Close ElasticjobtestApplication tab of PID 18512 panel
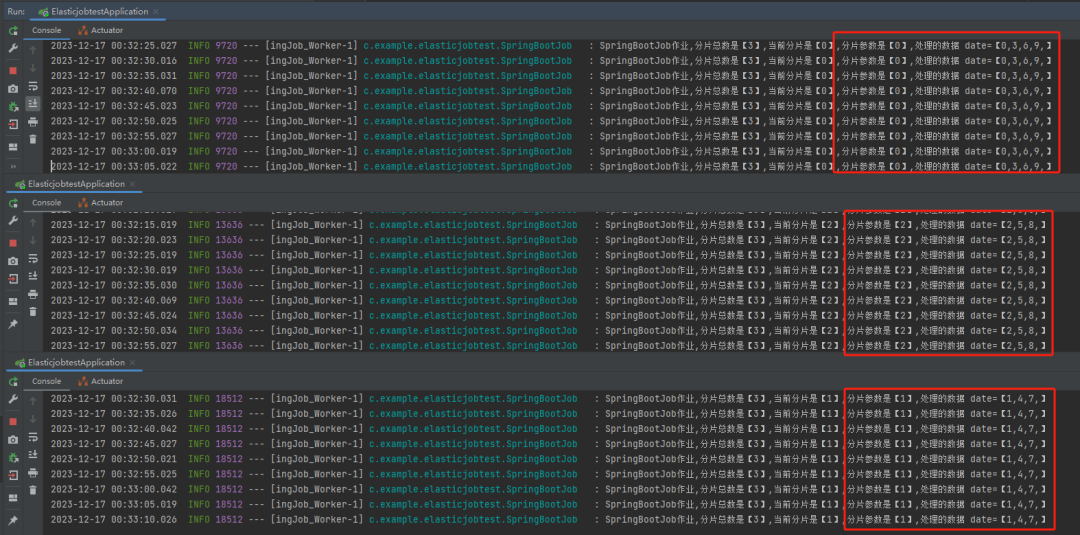This screenshot has width=1080, height=535. [132, 363]
